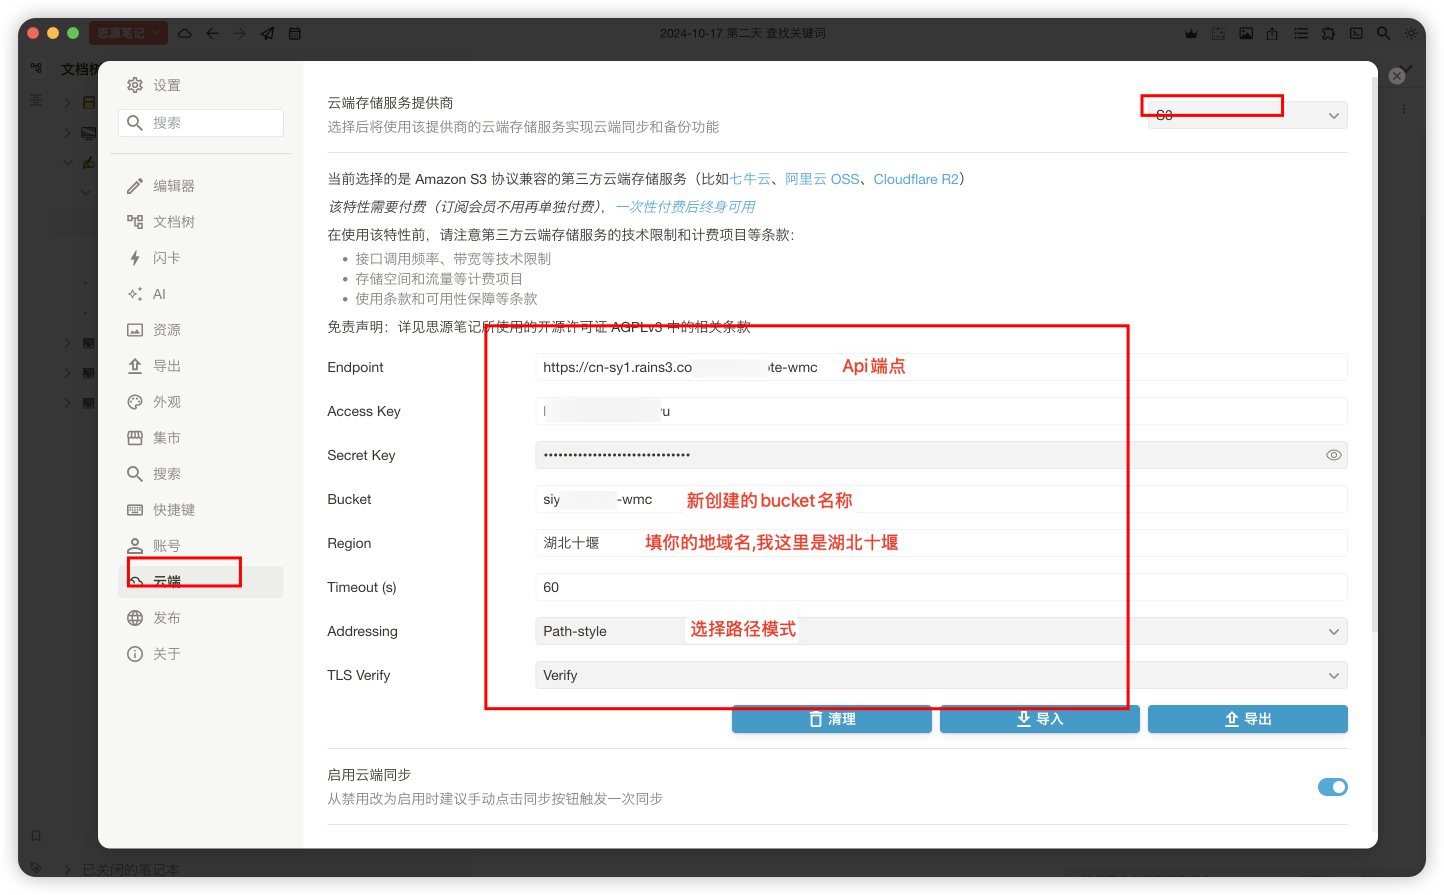This screenshot has width=1444, height=895.
Task: Click the magnifier search icon in top toolbar
Action: click(x=1383, y=33)
